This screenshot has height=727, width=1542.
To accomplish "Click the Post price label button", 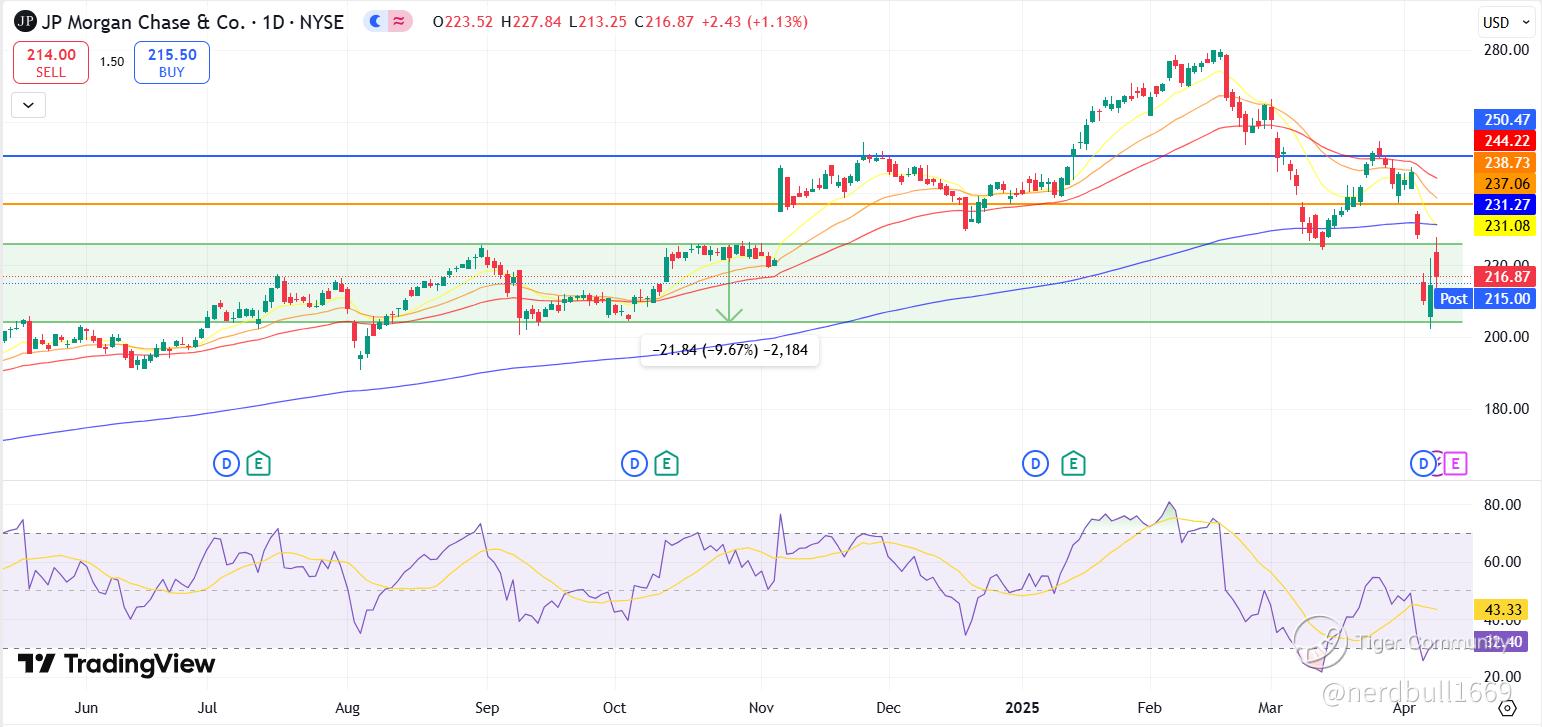I will 1453,298.
